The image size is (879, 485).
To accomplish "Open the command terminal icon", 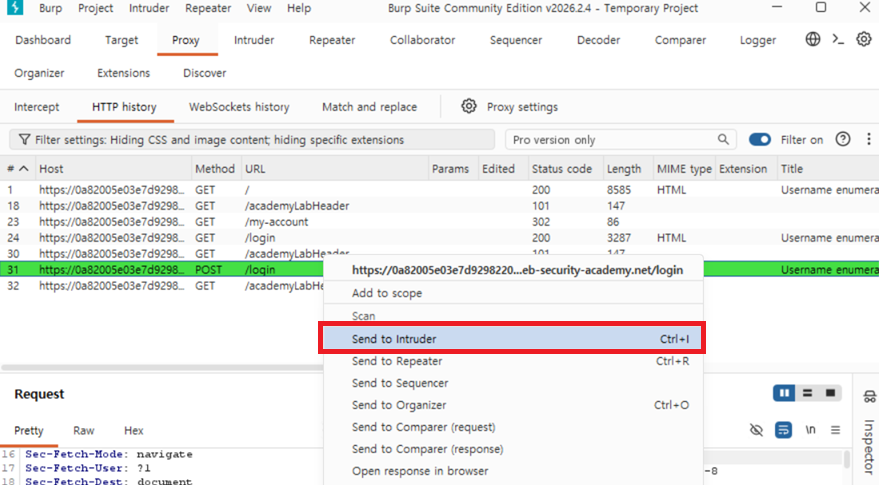I will [838, 39].
